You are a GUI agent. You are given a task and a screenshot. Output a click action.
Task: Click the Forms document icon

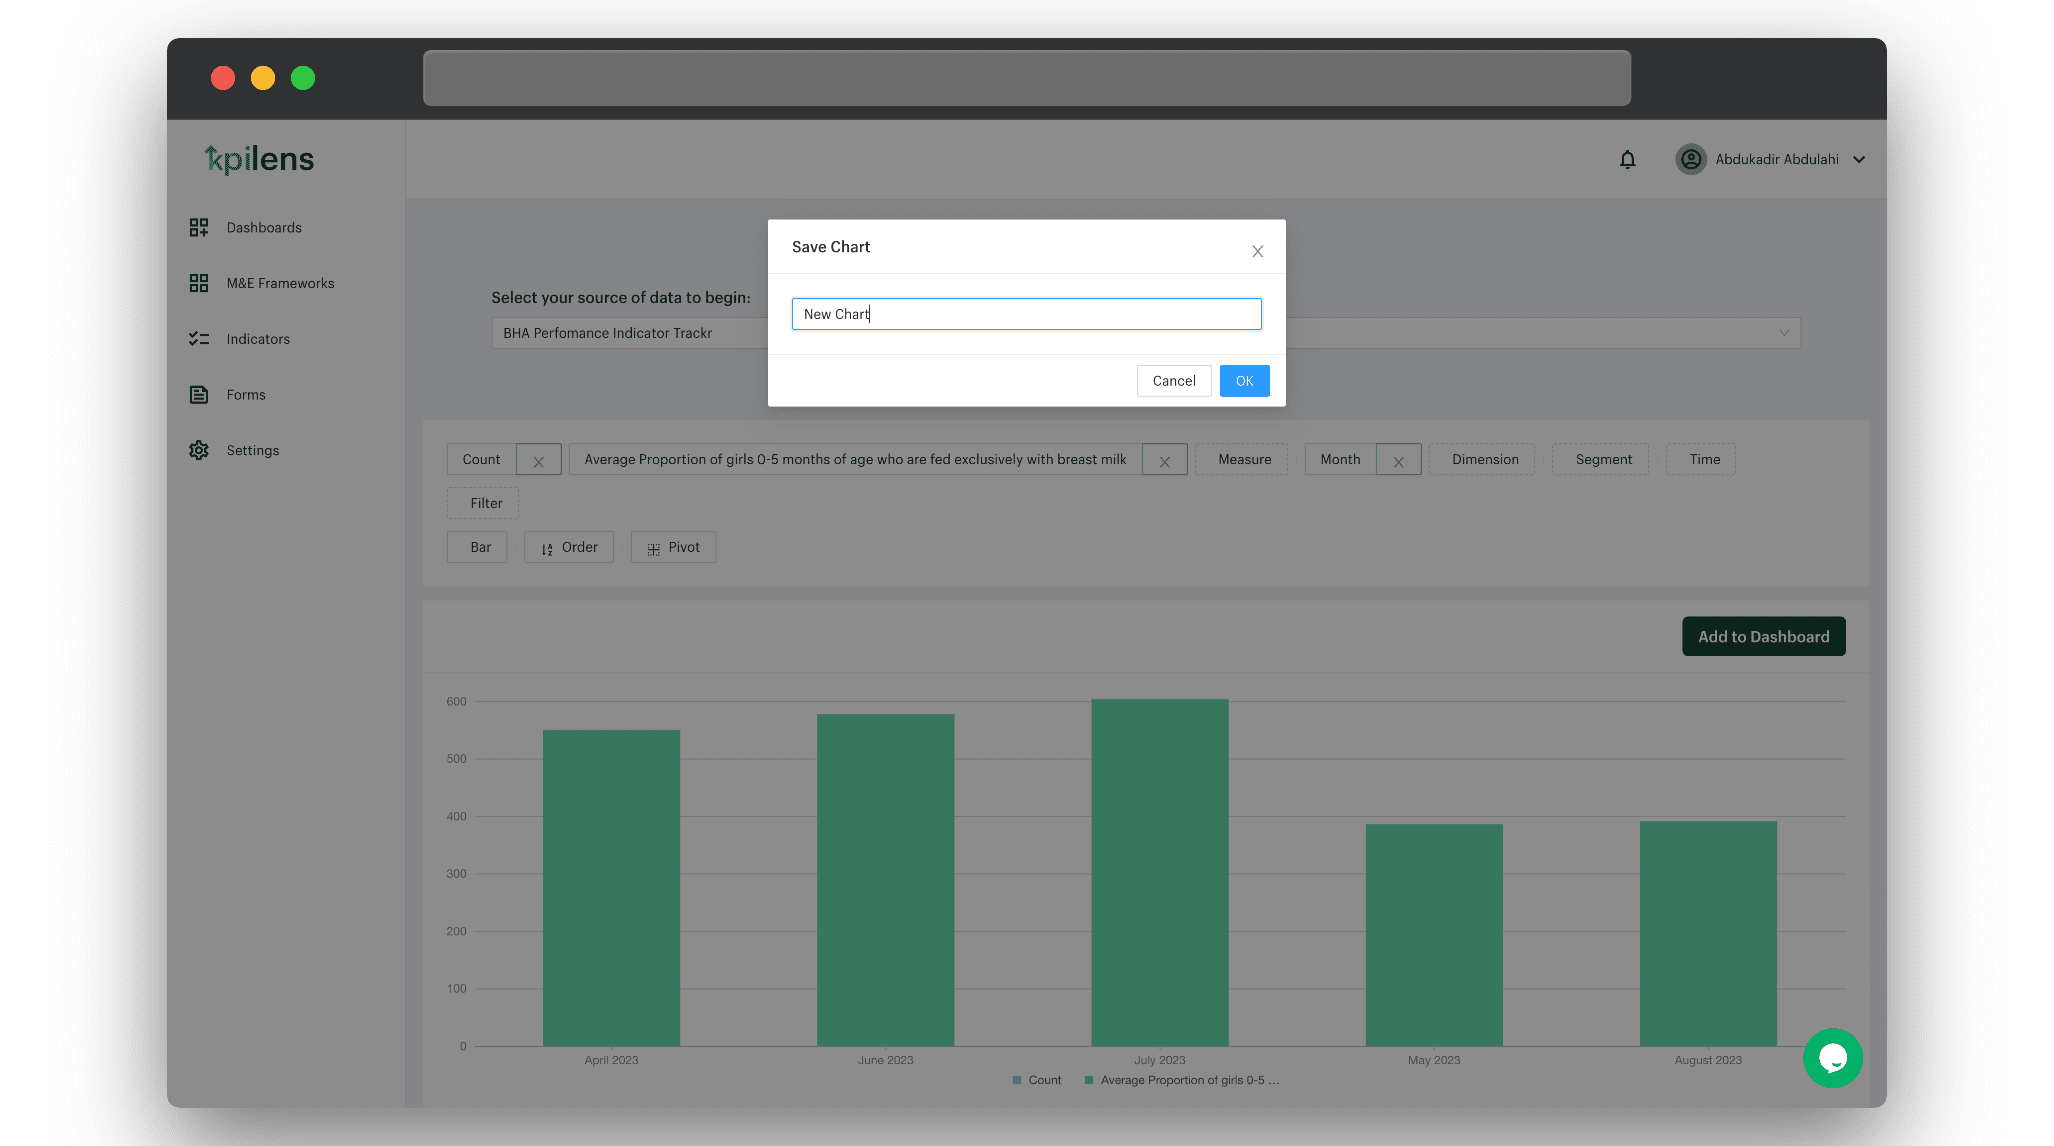199,395
